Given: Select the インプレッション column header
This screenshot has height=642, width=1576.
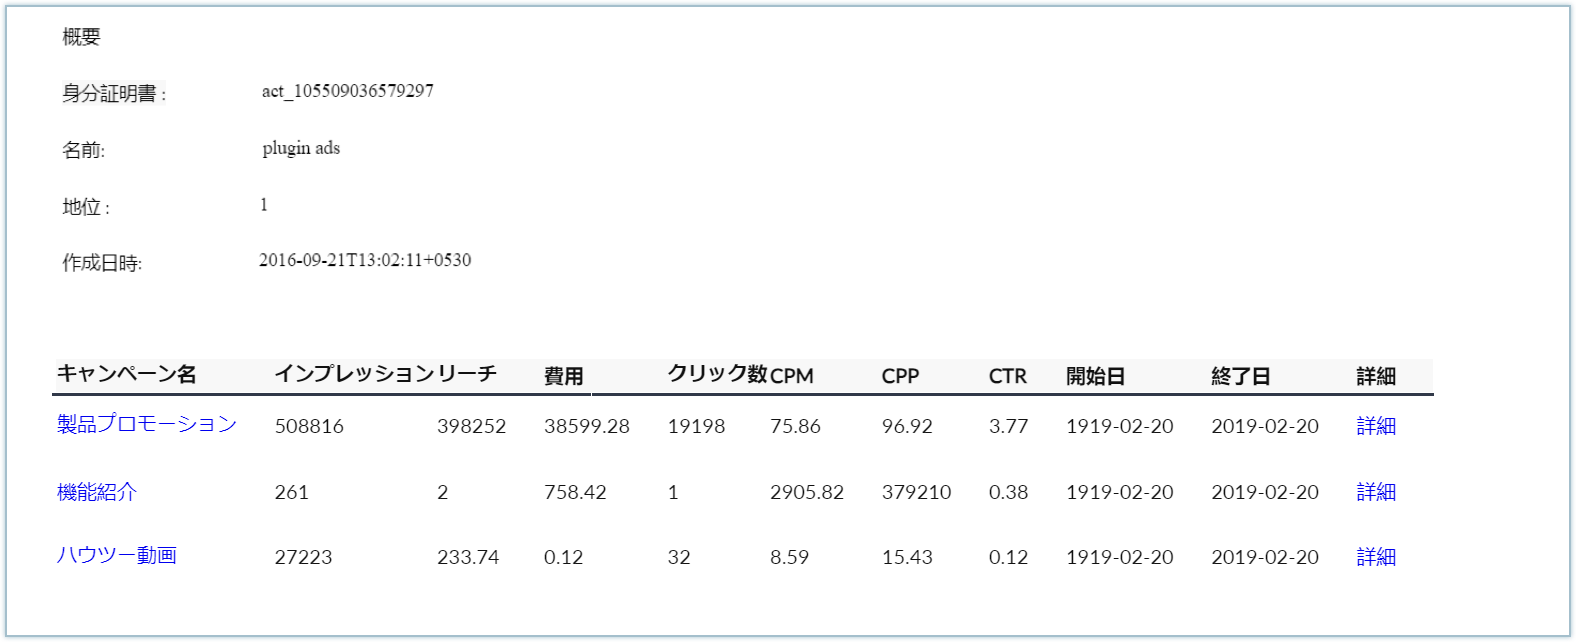Looking at the screenshot, I should pyautogui.click(x=355, y=374).
